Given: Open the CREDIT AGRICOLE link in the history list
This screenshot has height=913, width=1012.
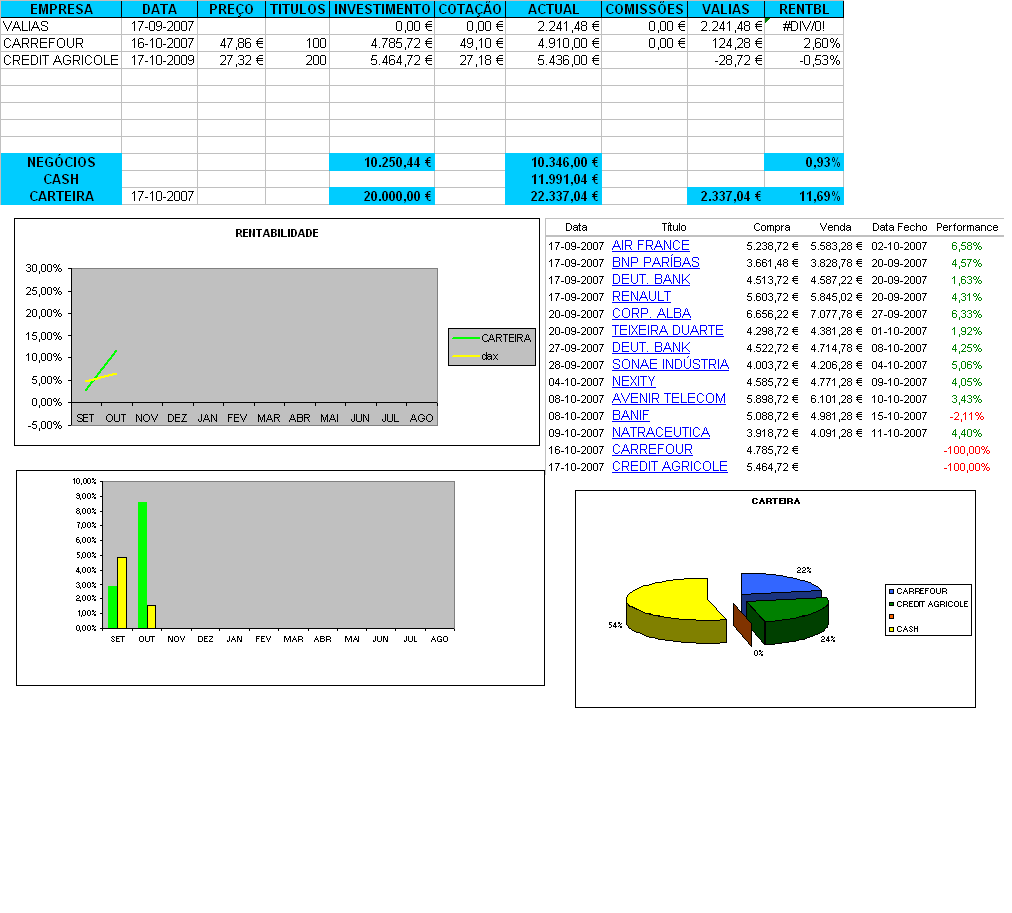Looking at the screenshot, I should click(x=670, y=467).
